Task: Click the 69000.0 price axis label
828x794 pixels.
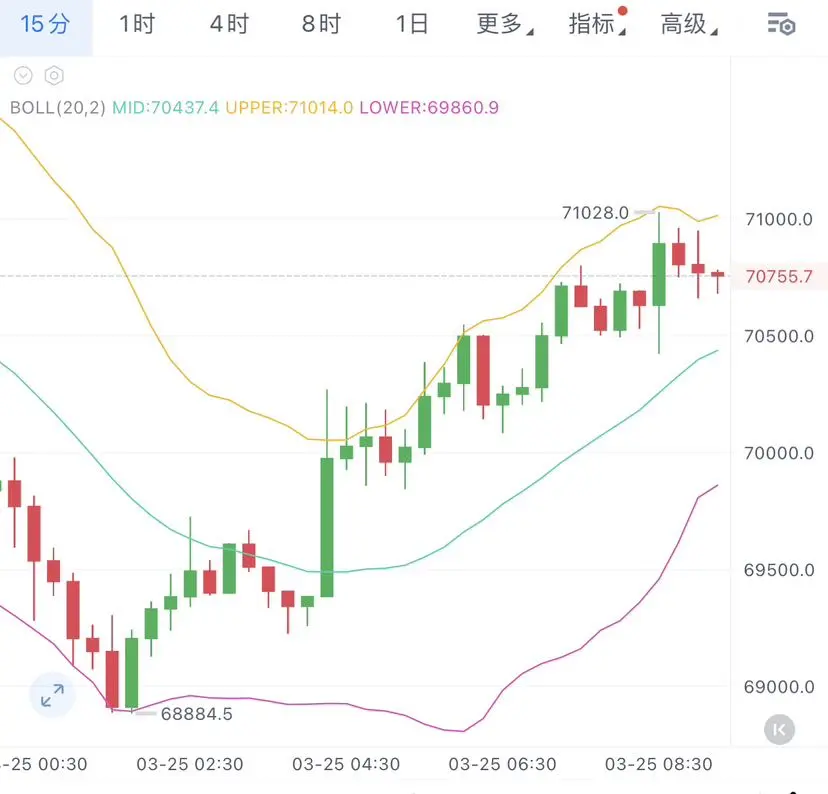Action: 779,687
